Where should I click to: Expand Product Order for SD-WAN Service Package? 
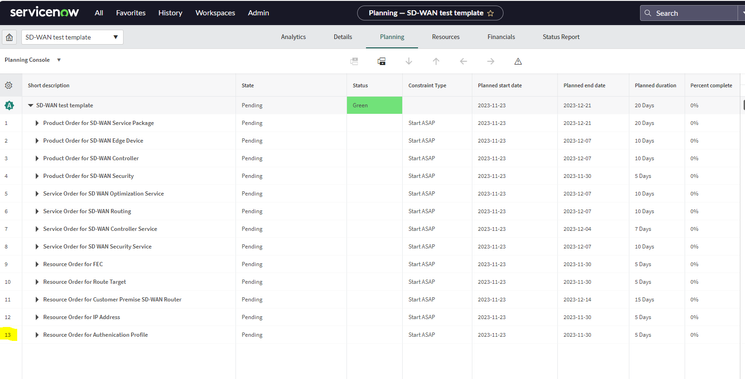coord(37,123)
